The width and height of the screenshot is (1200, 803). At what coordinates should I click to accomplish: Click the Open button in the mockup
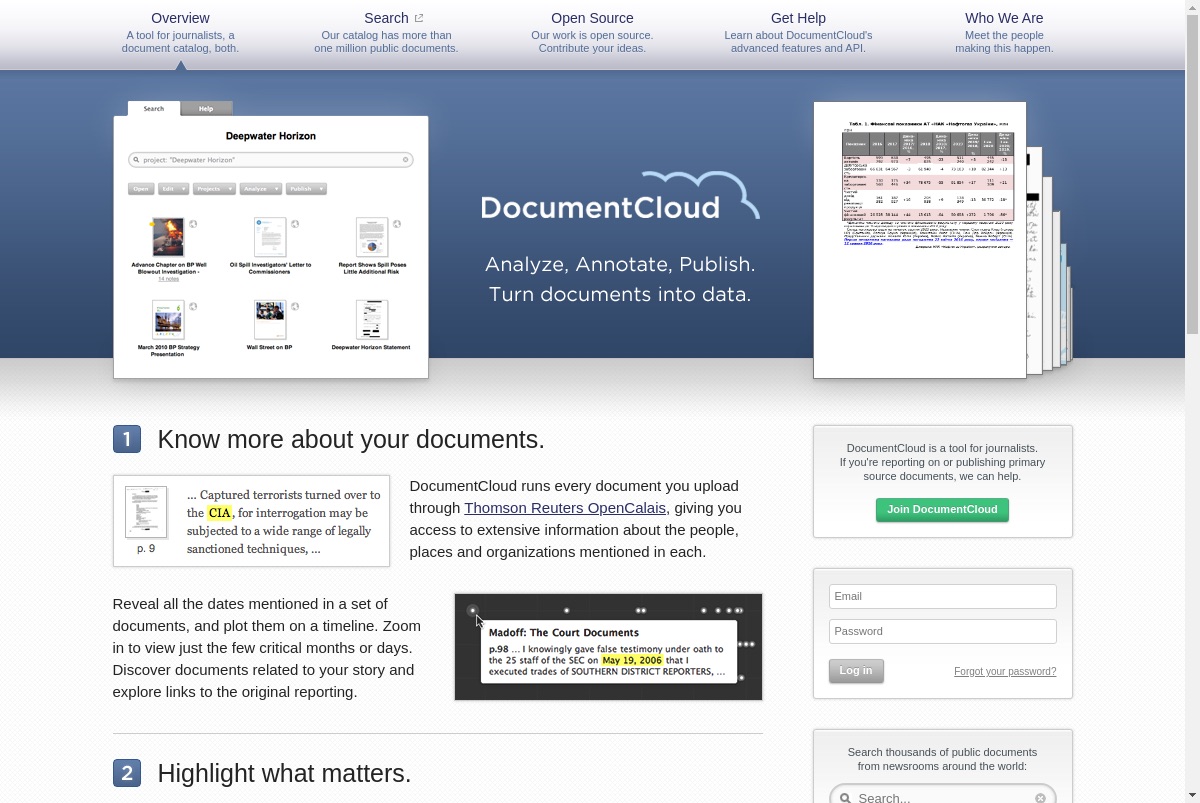(141, 189)
